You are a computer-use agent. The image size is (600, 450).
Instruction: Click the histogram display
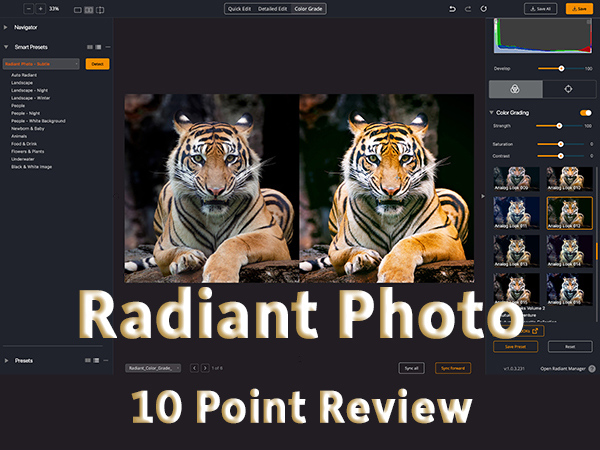[x=543, y=36]
